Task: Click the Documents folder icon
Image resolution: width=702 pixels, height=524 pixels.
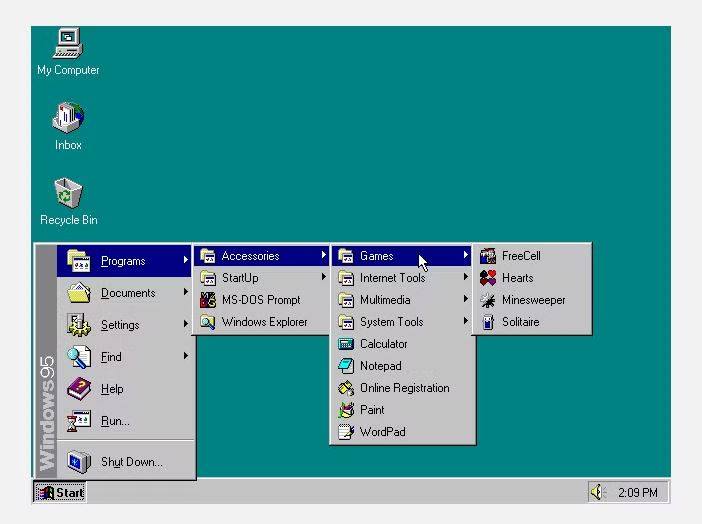Action: (79, 293)
